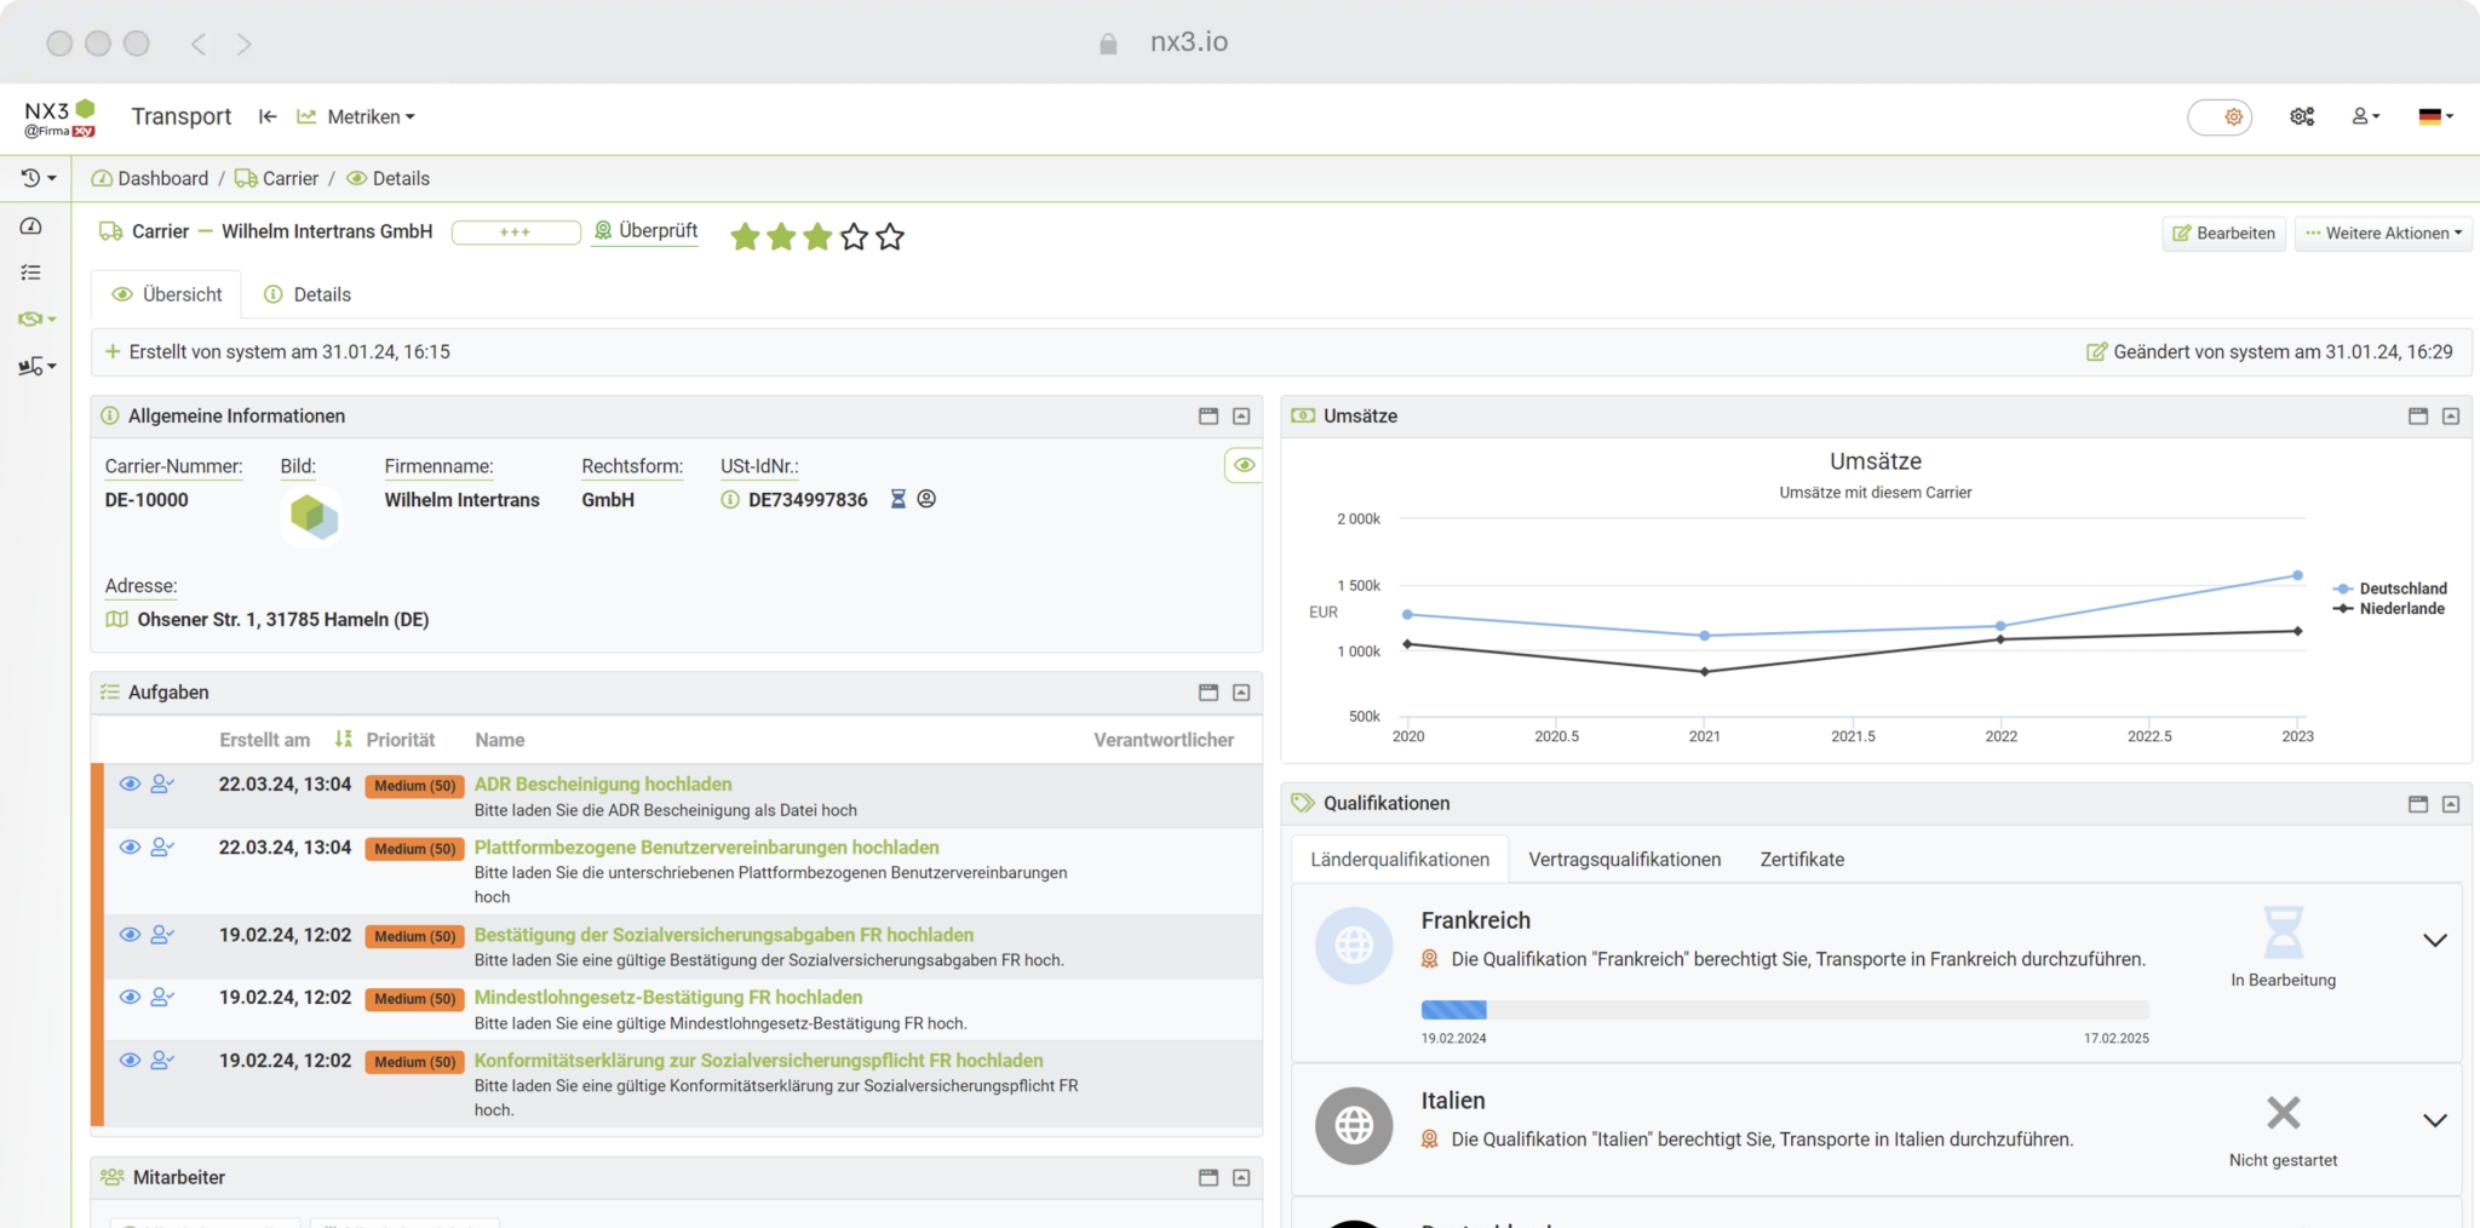This screenshot has width=2480, height=1228.
Task: Toggle eye button in Allgemeine Informationen panel
Action: click(x=1243, y=465)
